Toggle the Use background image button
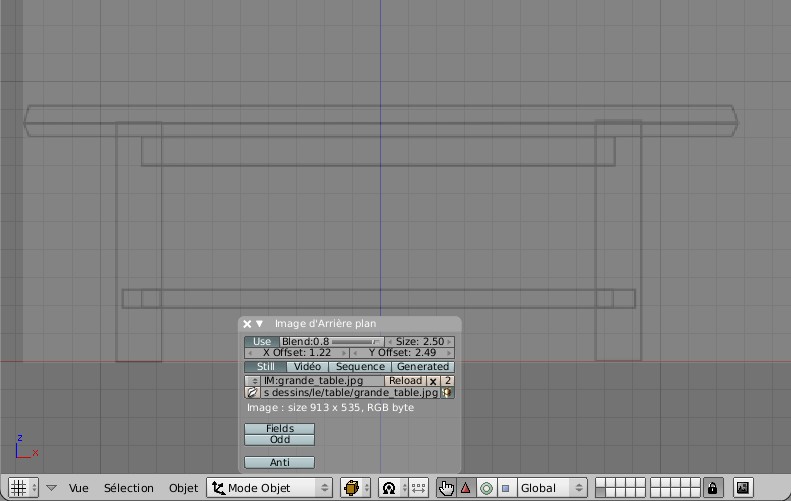 262,342
